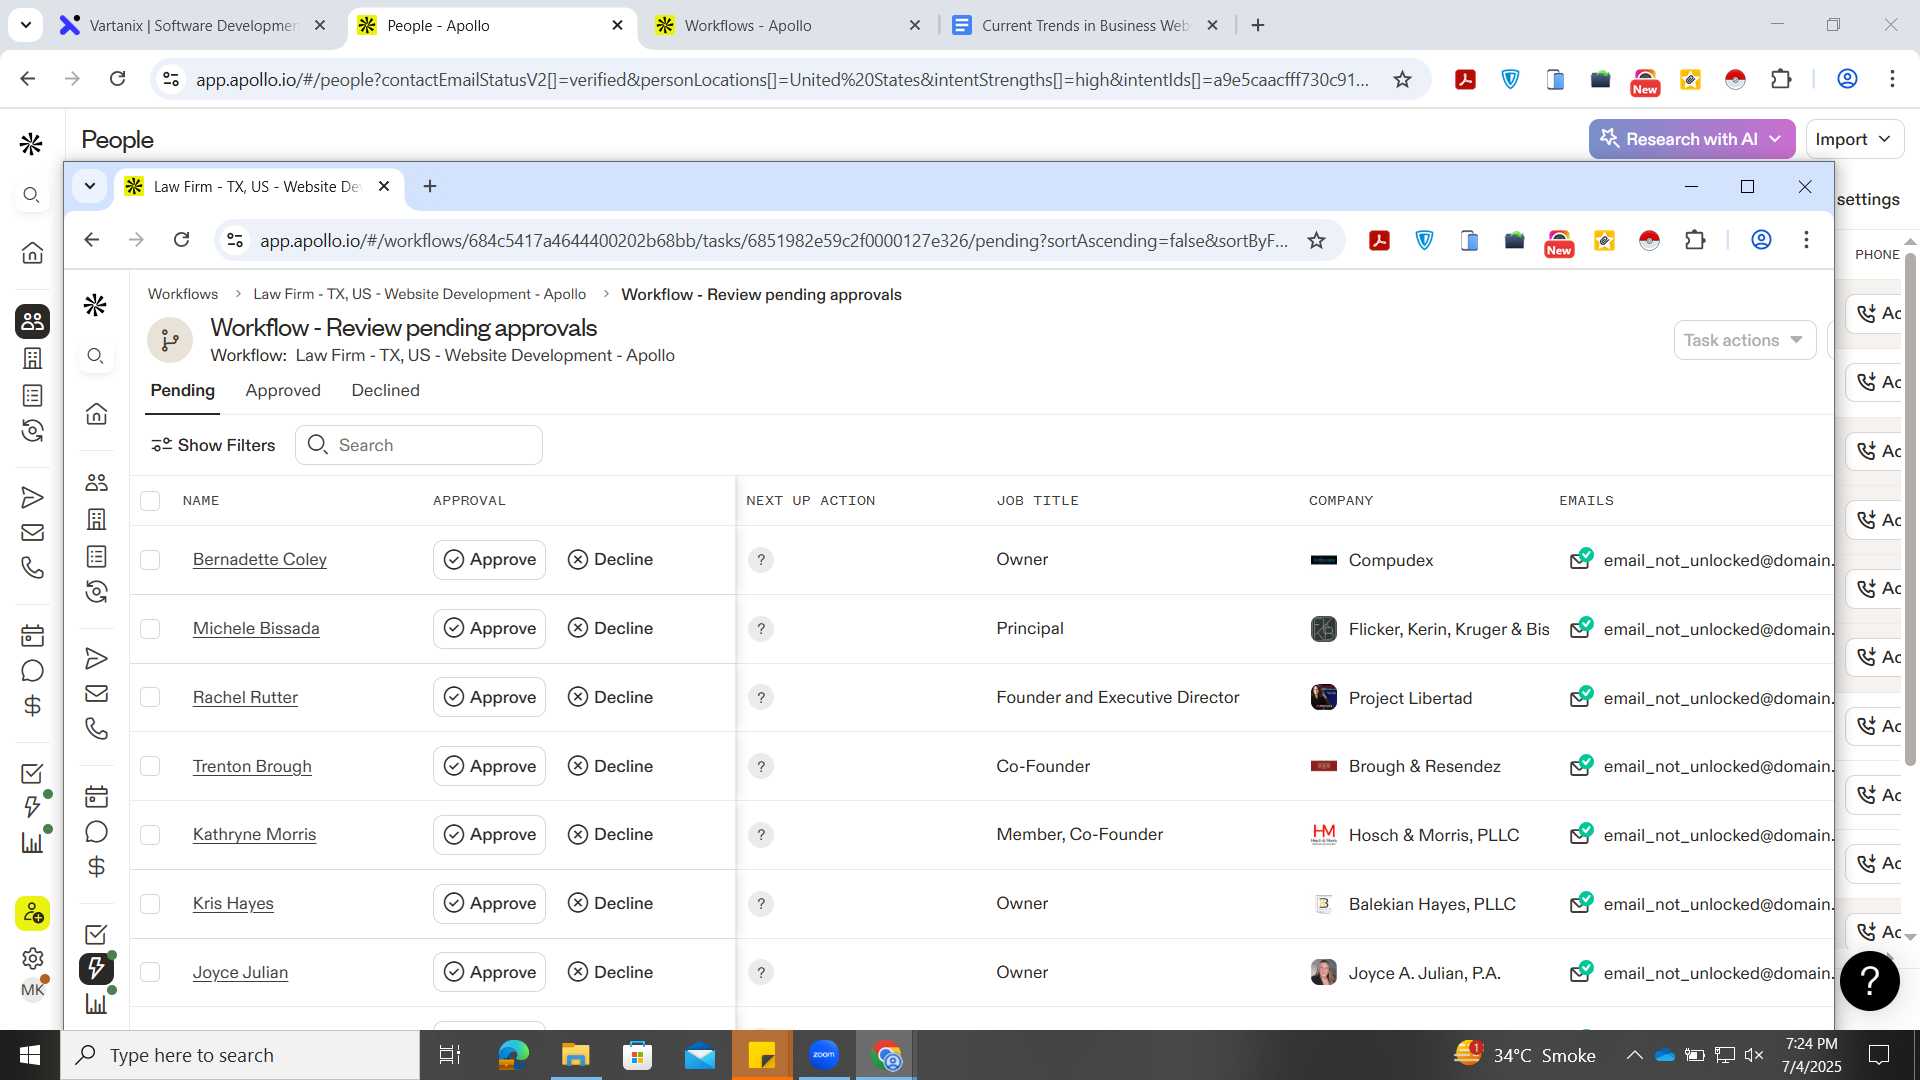Open Extensions puzzle icon in workflow window
Image resolution: width=1920 pixels, height=1080 pixels.
coord(1695,240)
